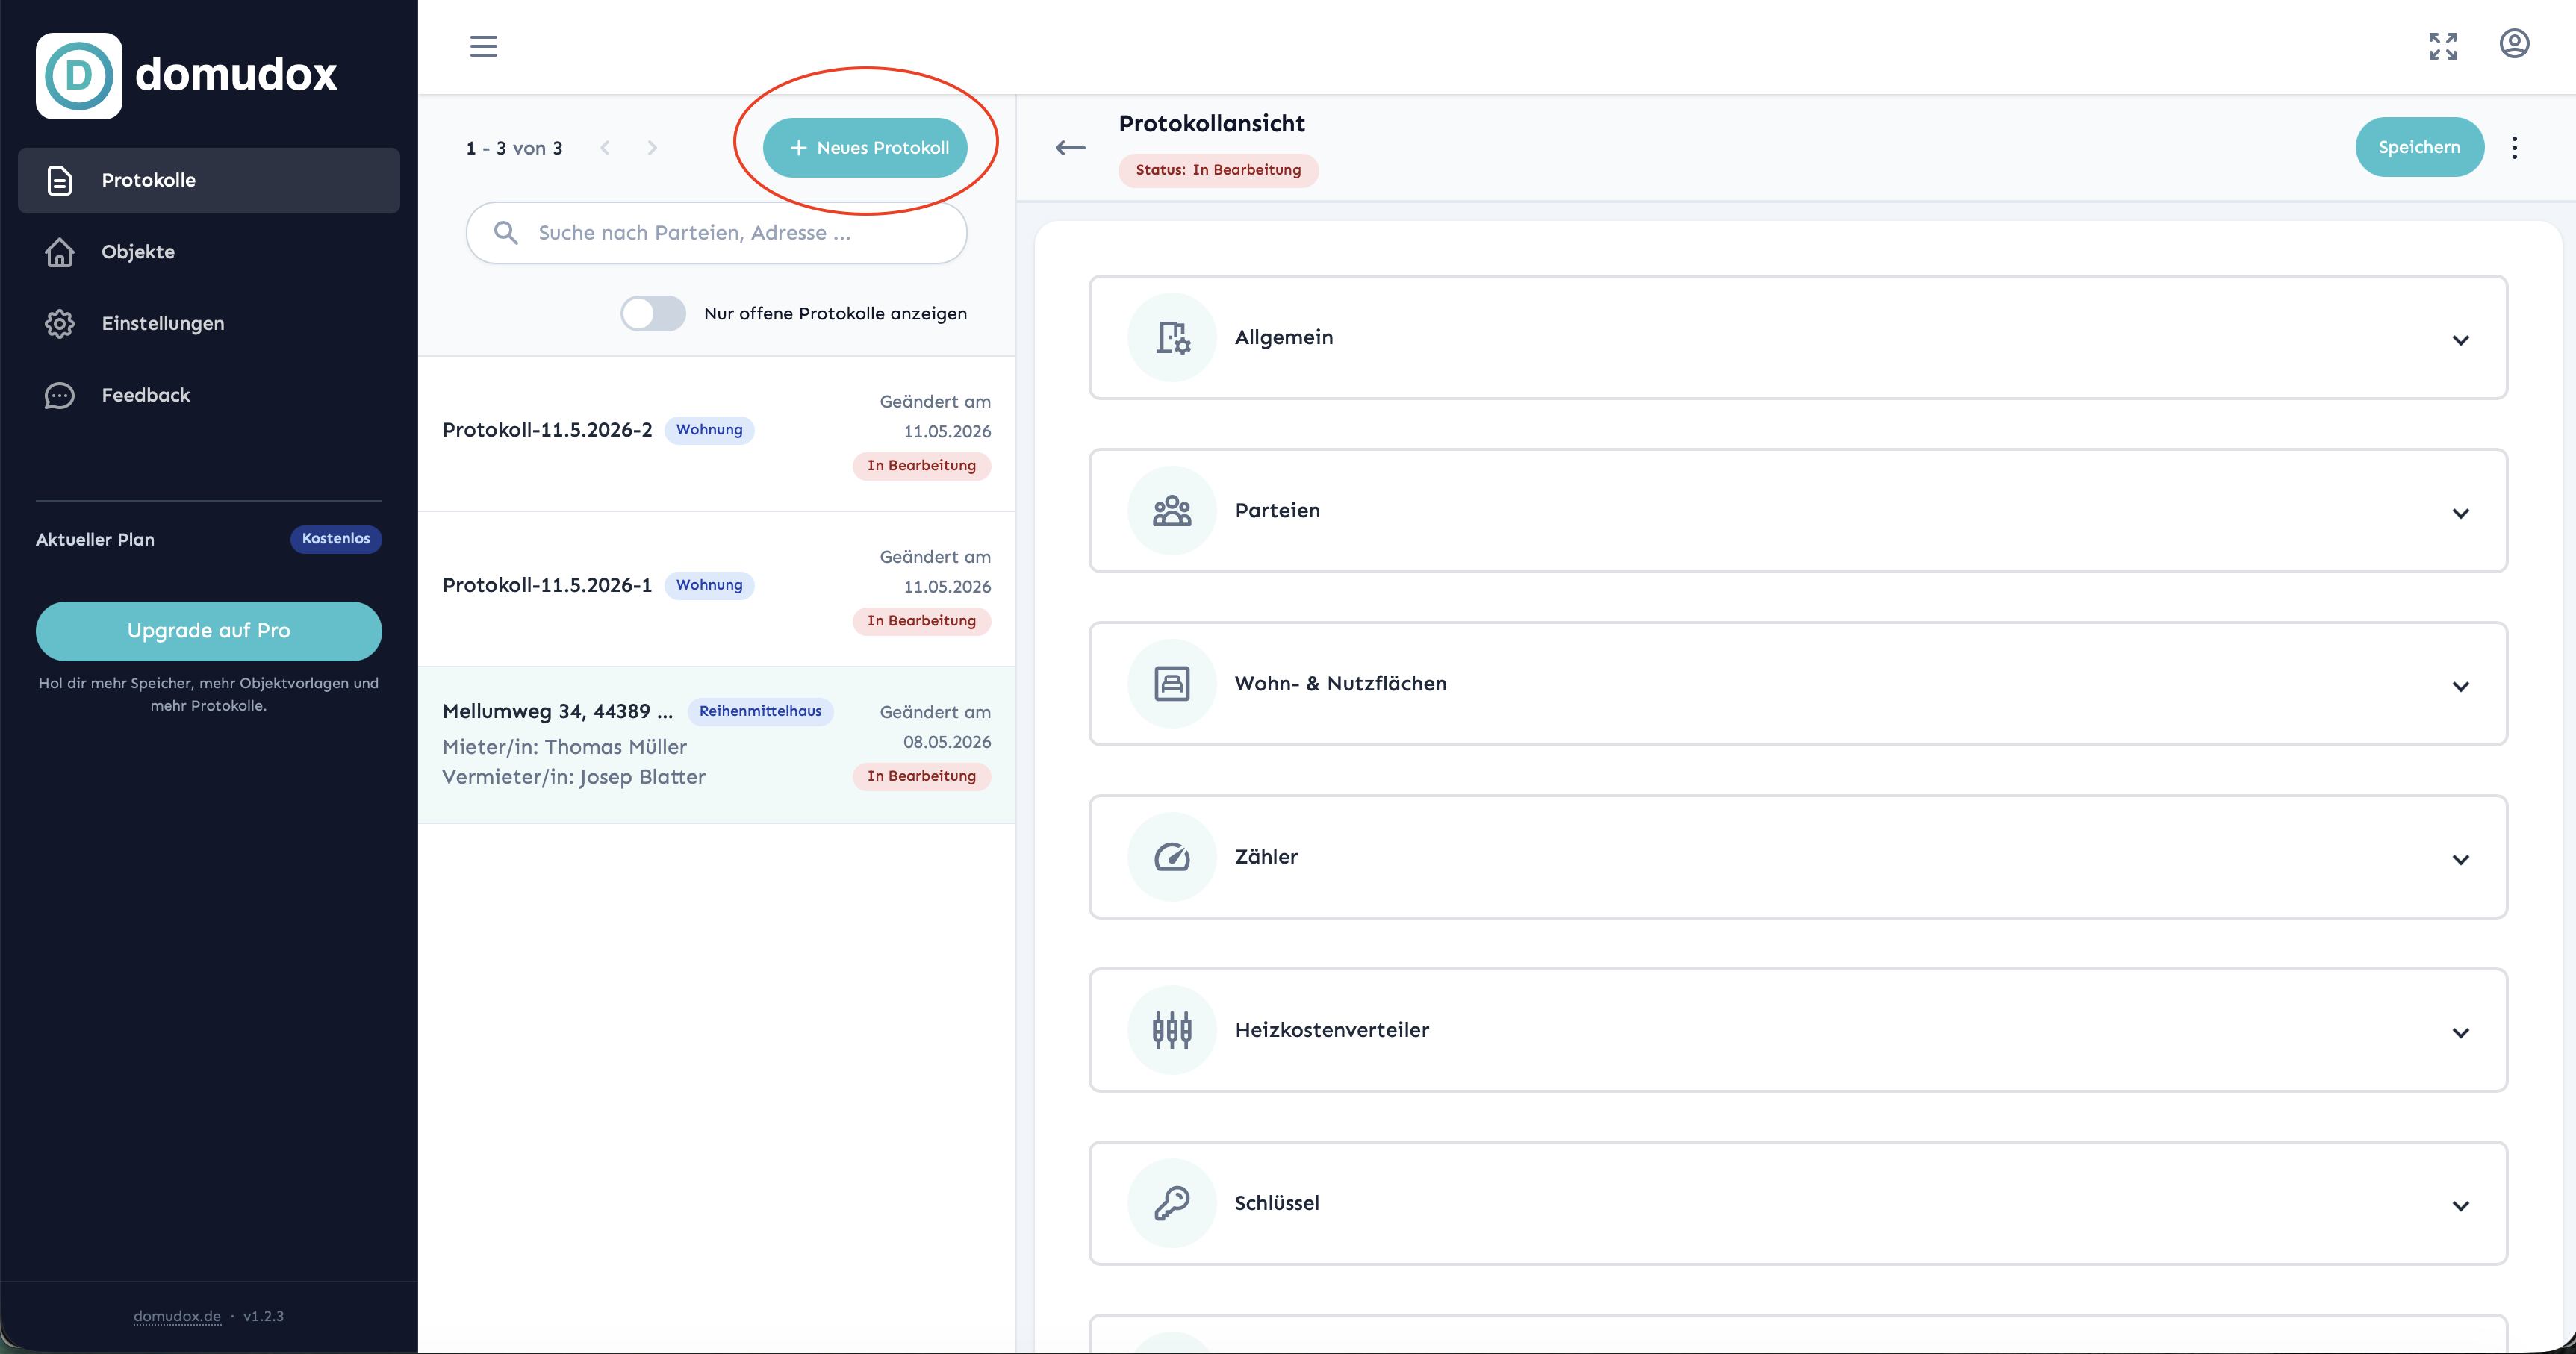Expand the Parteien section chevron
Viewport: 2576px width, 1354px height.
(x=2461, y=513)
